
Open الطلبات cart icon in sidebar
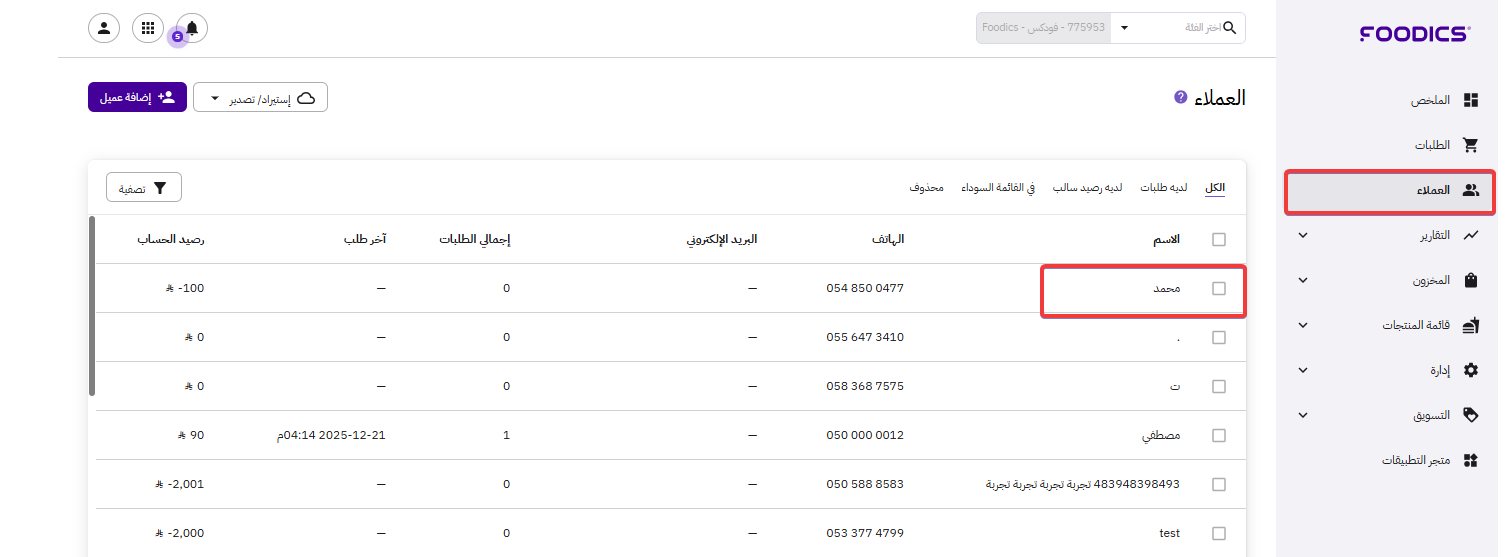pos(1470,145)
